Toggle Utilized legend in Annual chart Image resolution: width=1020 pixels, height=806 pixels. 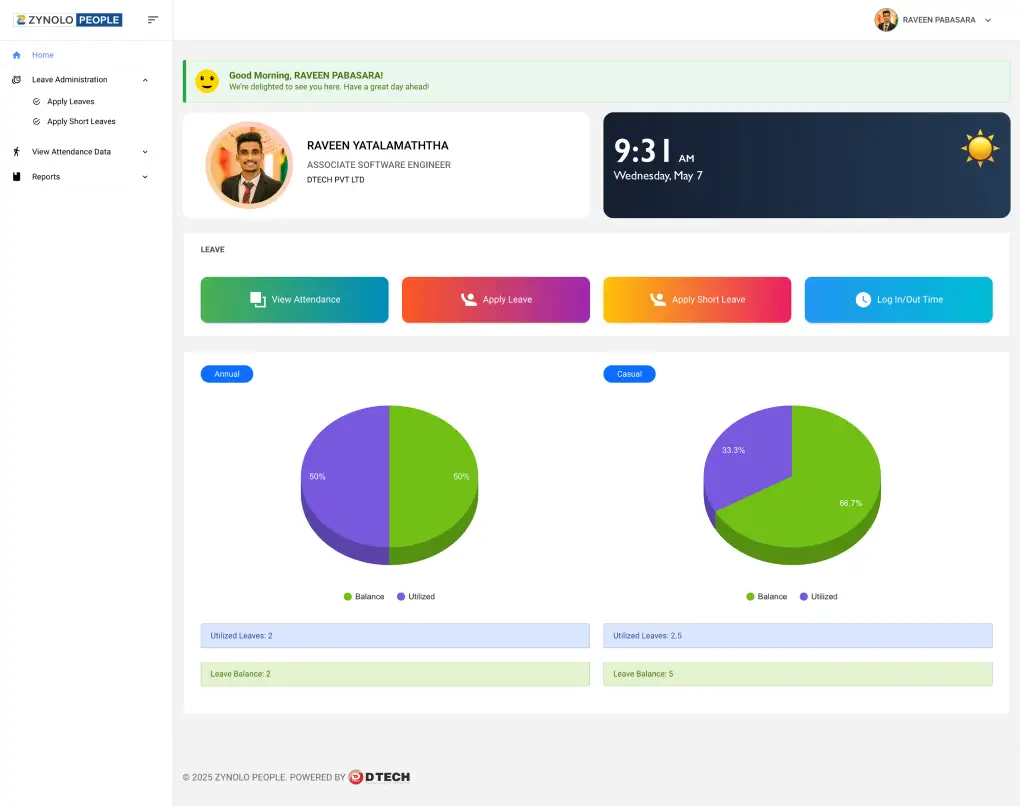[416, 597]
